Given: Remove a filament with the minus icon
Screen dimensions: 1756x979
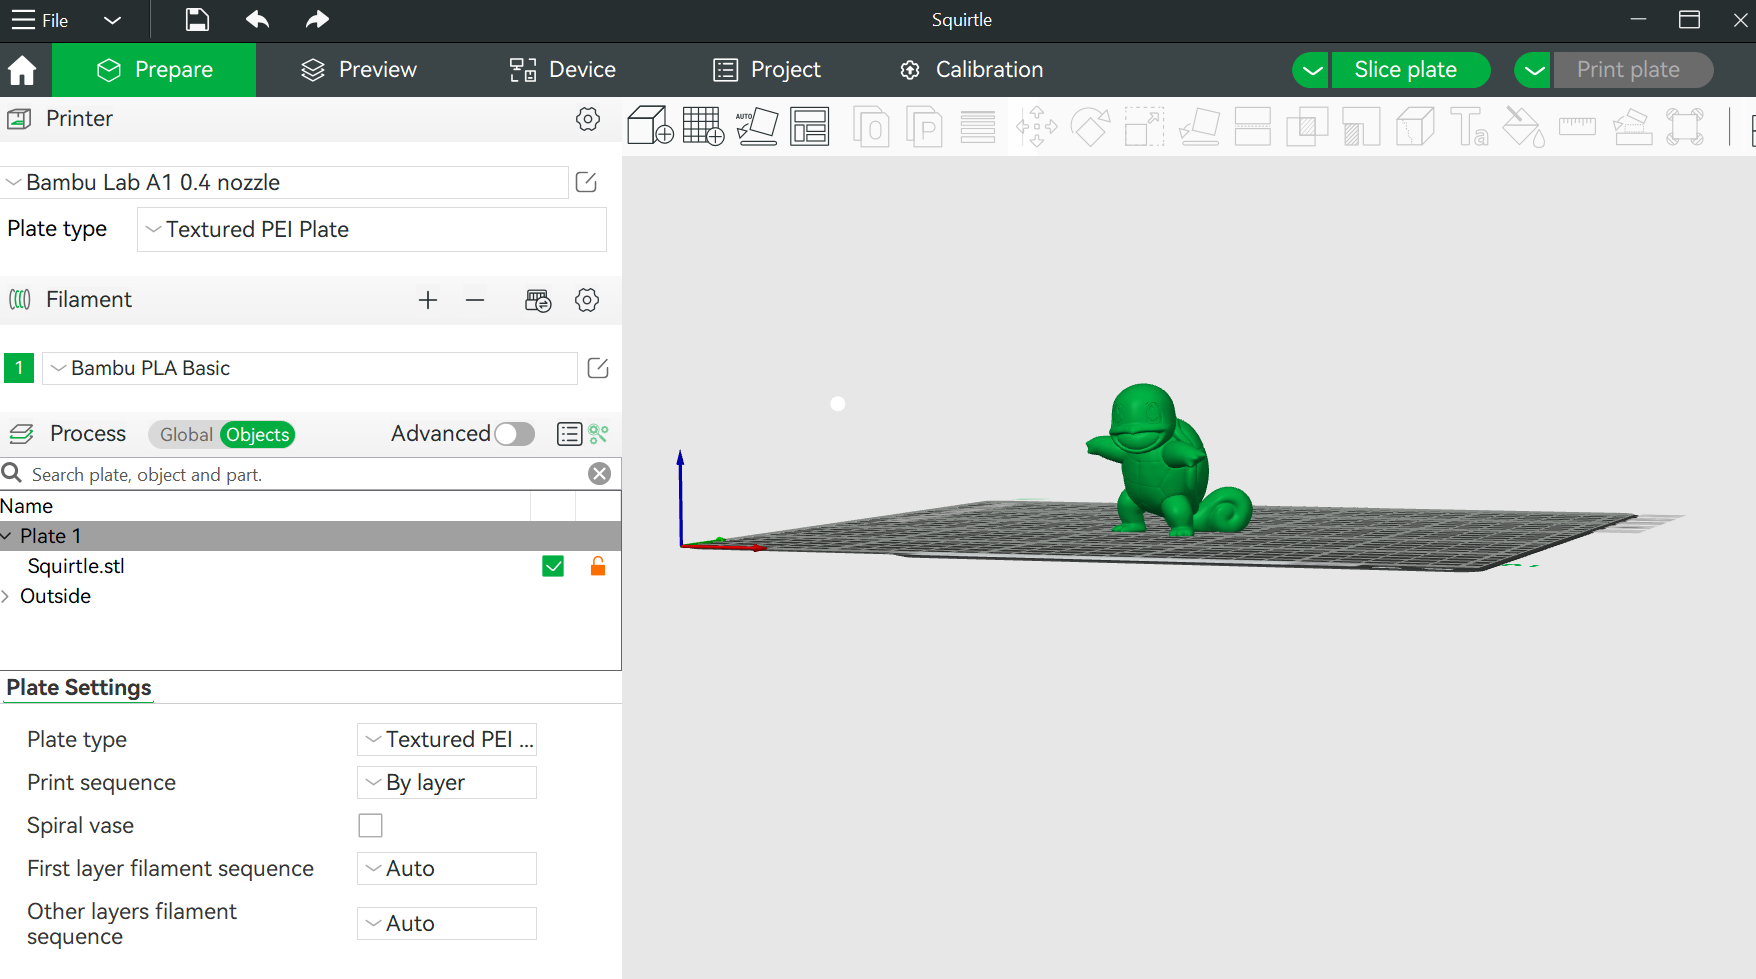Looking at the screenshot, I should (475, 300).
